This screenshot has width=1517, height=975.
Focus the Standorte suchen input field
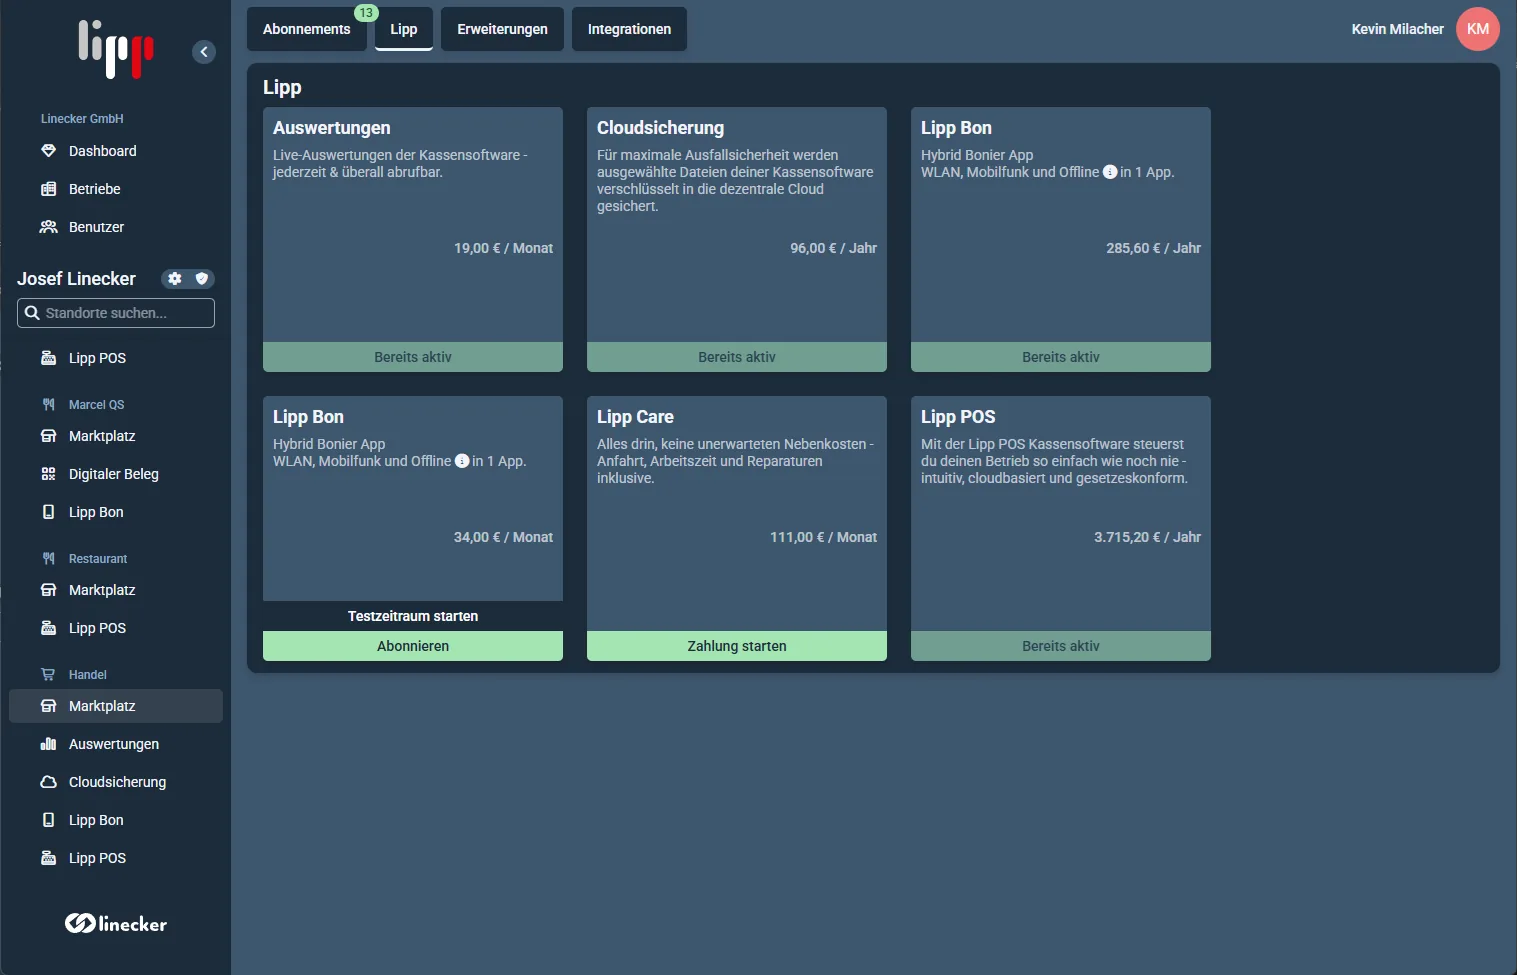click(116, 313)
